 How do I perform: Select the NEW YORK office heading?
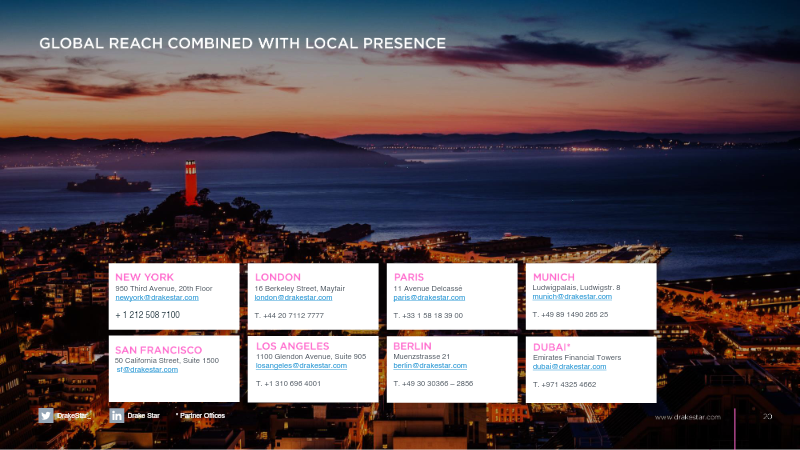pos(144,277)
